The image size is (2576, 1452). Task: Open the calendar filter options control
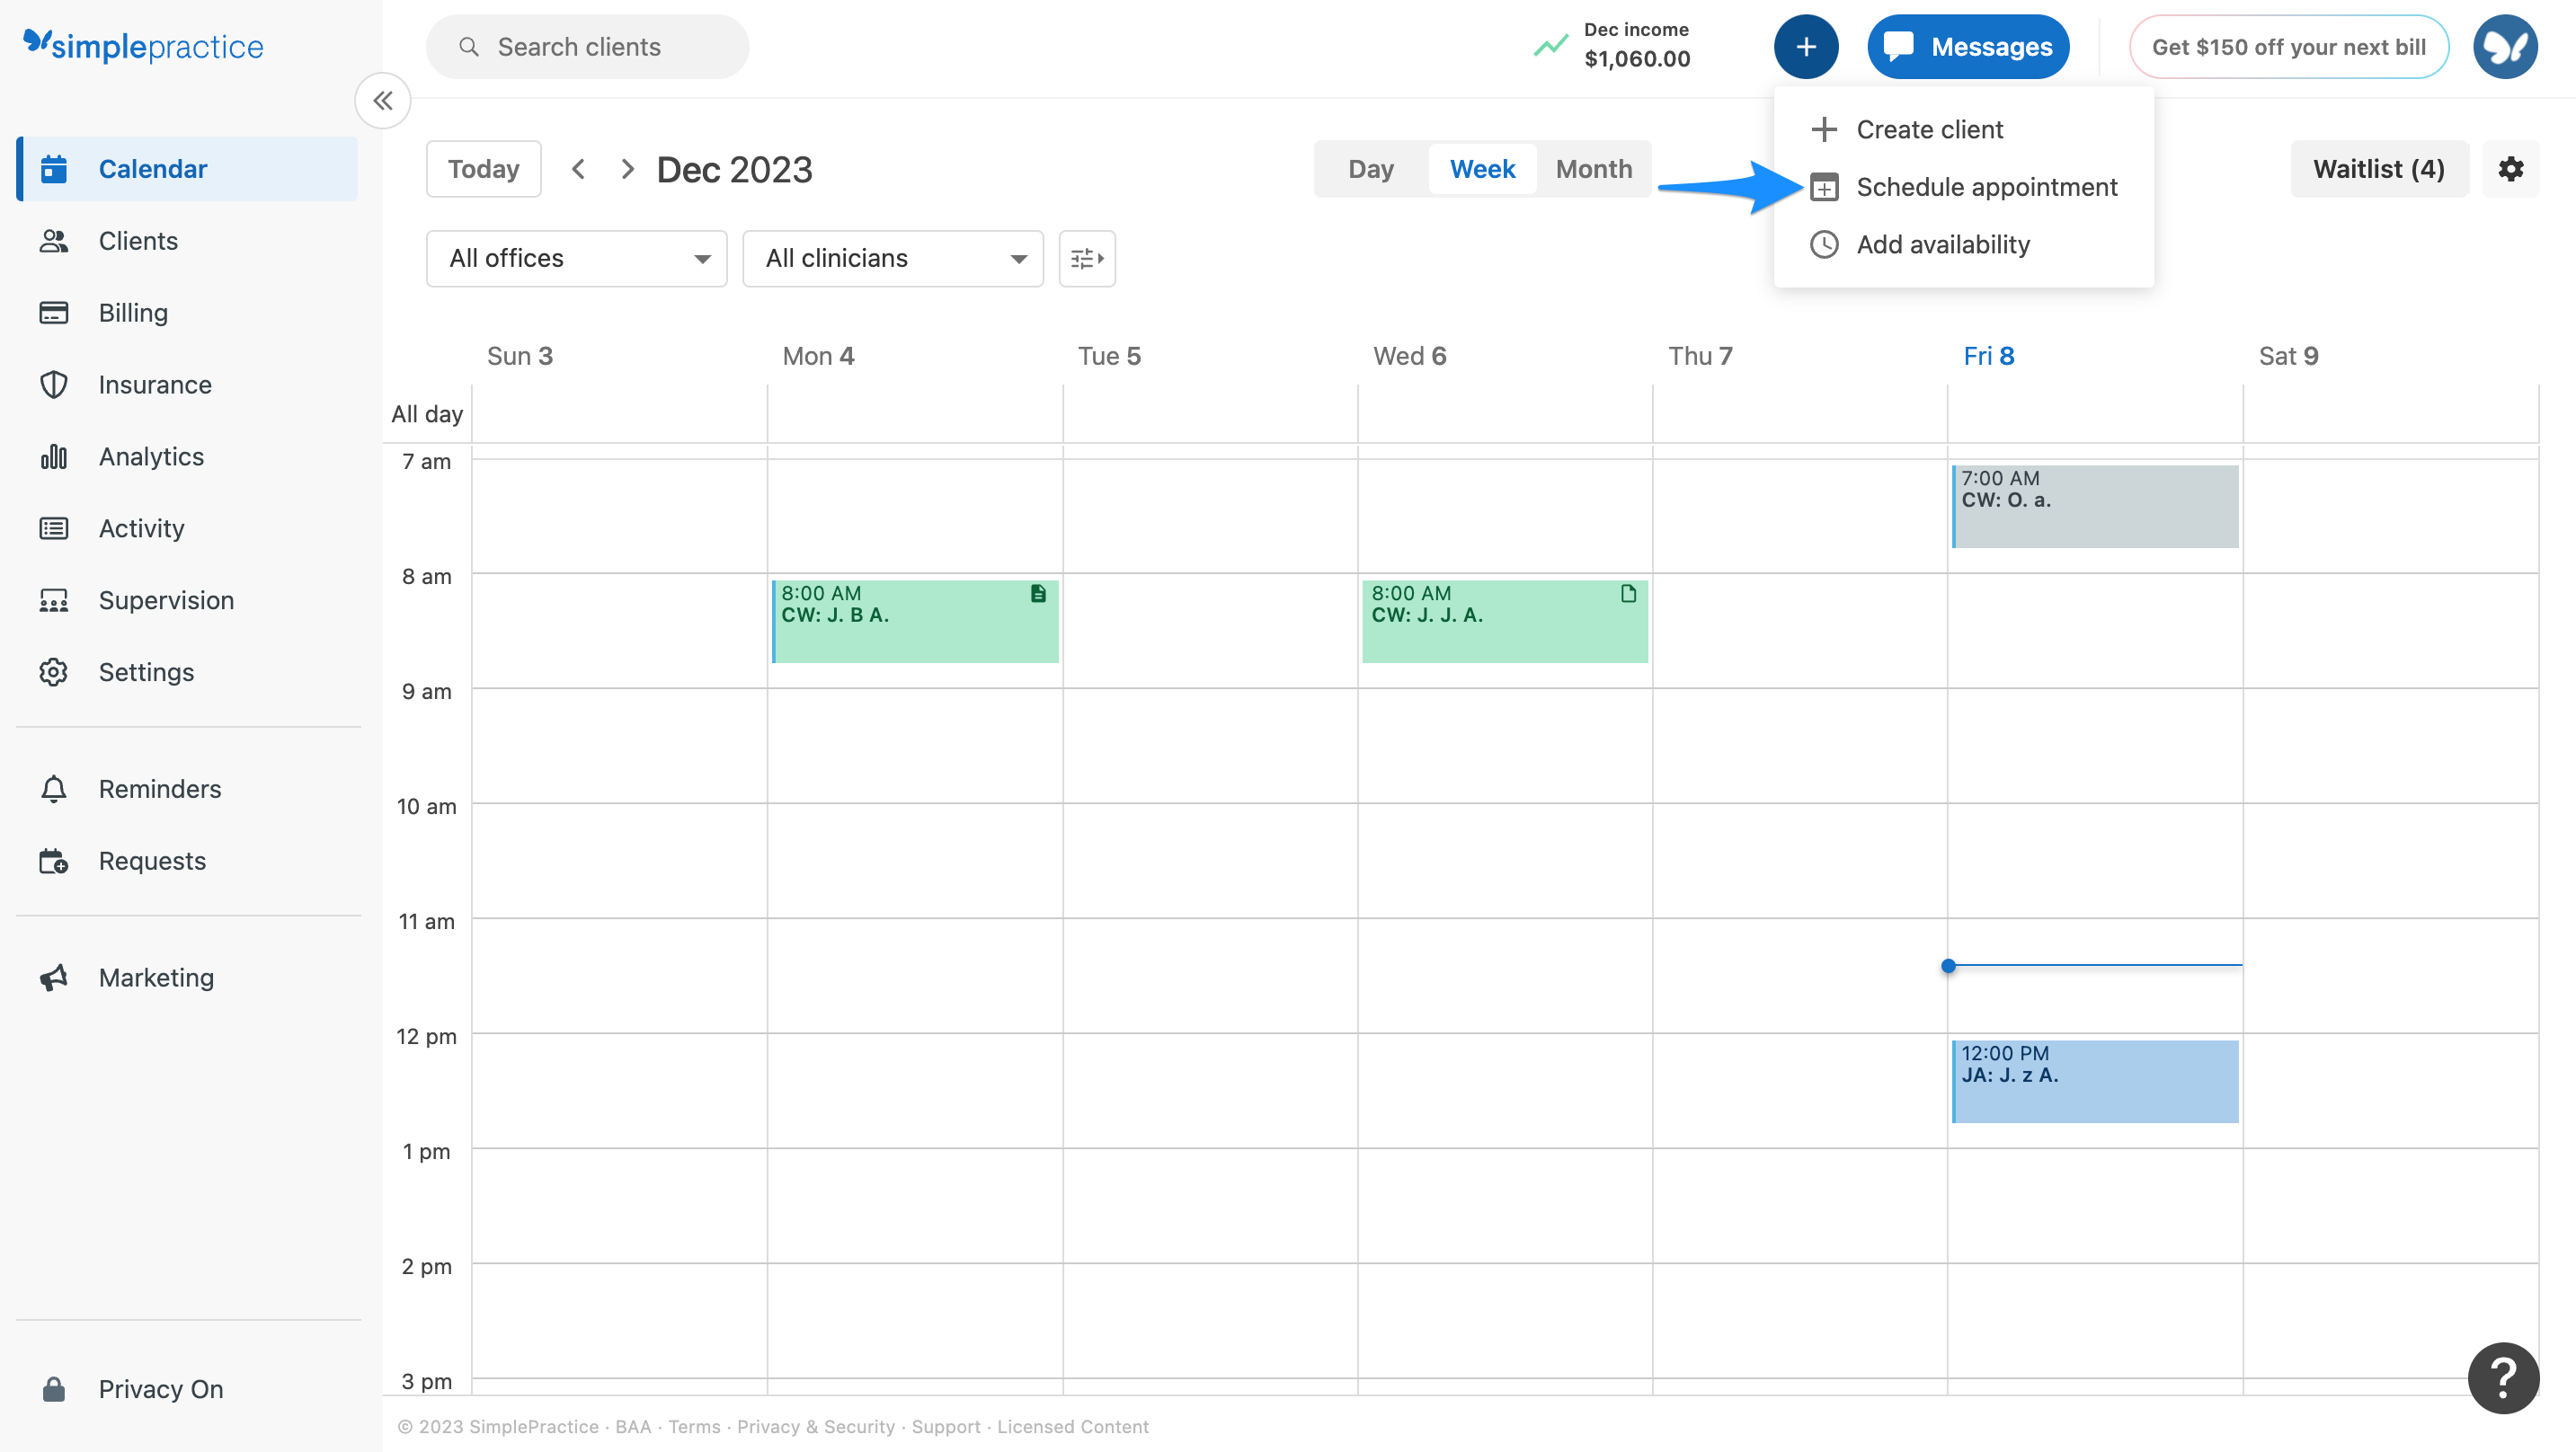(x=1086, y=258)
